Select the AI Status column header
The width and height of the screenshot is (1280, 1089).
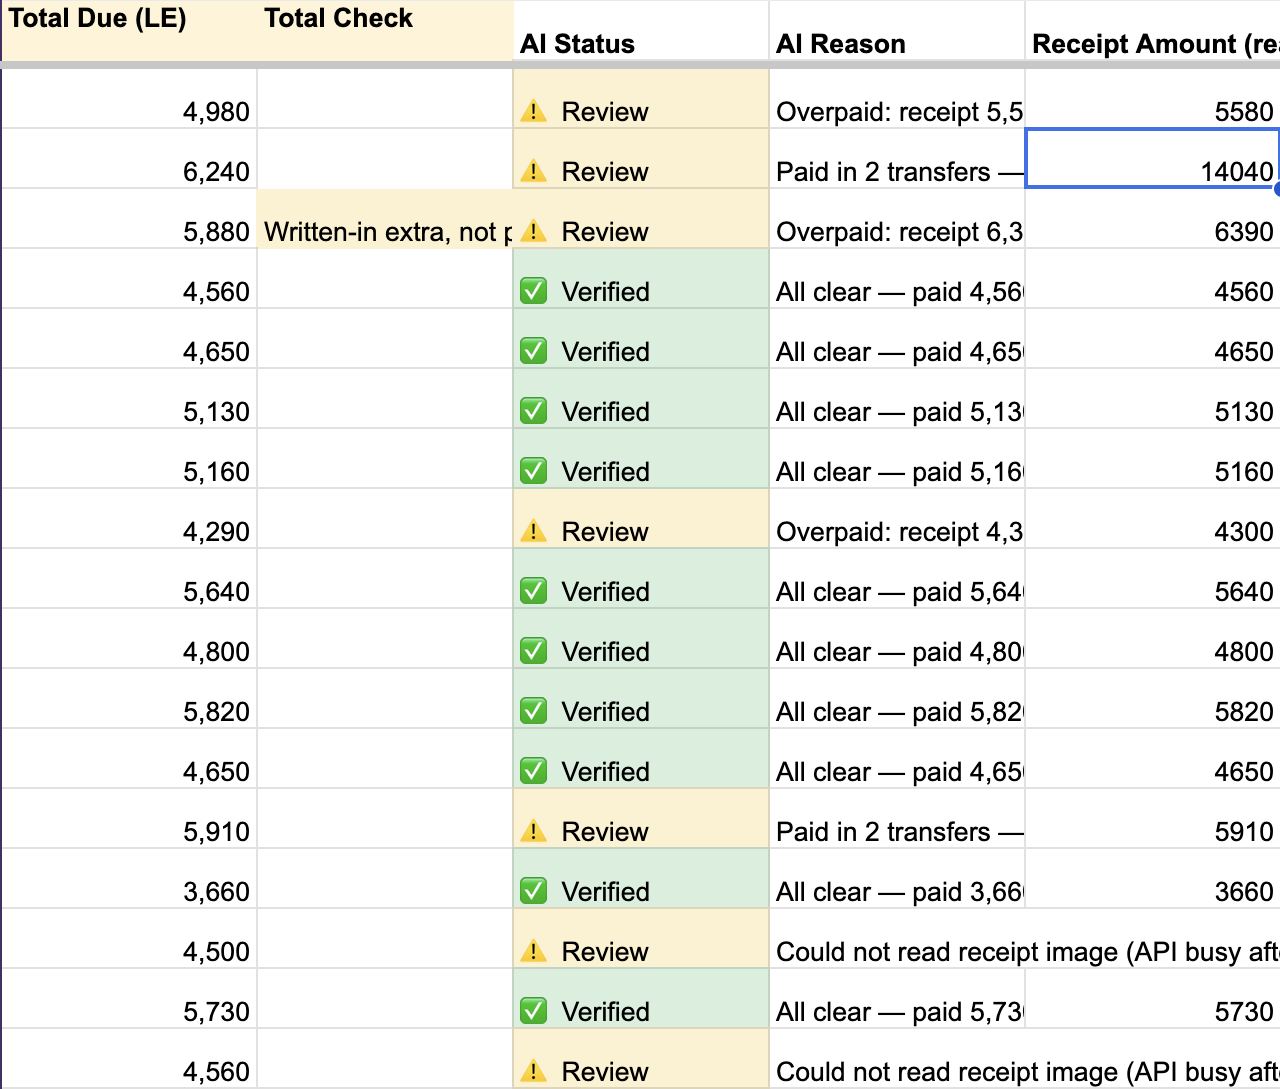pyautogui.click(x=641, y=31)
